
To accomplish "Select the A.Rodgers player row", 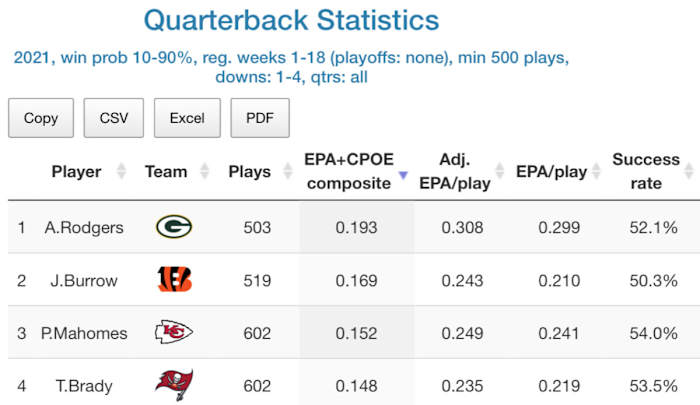I will 84,228.
